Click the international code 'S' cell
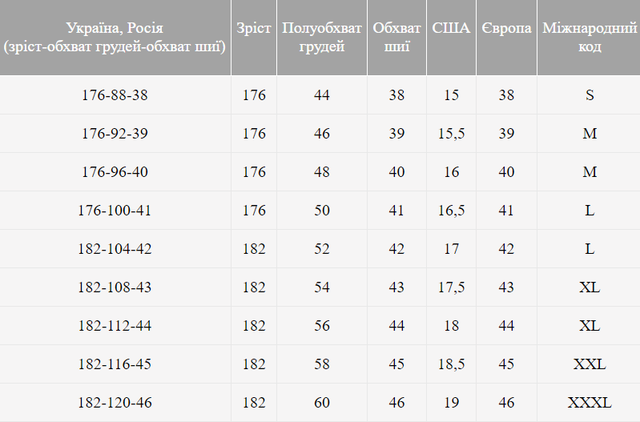Screen dimensions: 640x422 tap(589, 95)
